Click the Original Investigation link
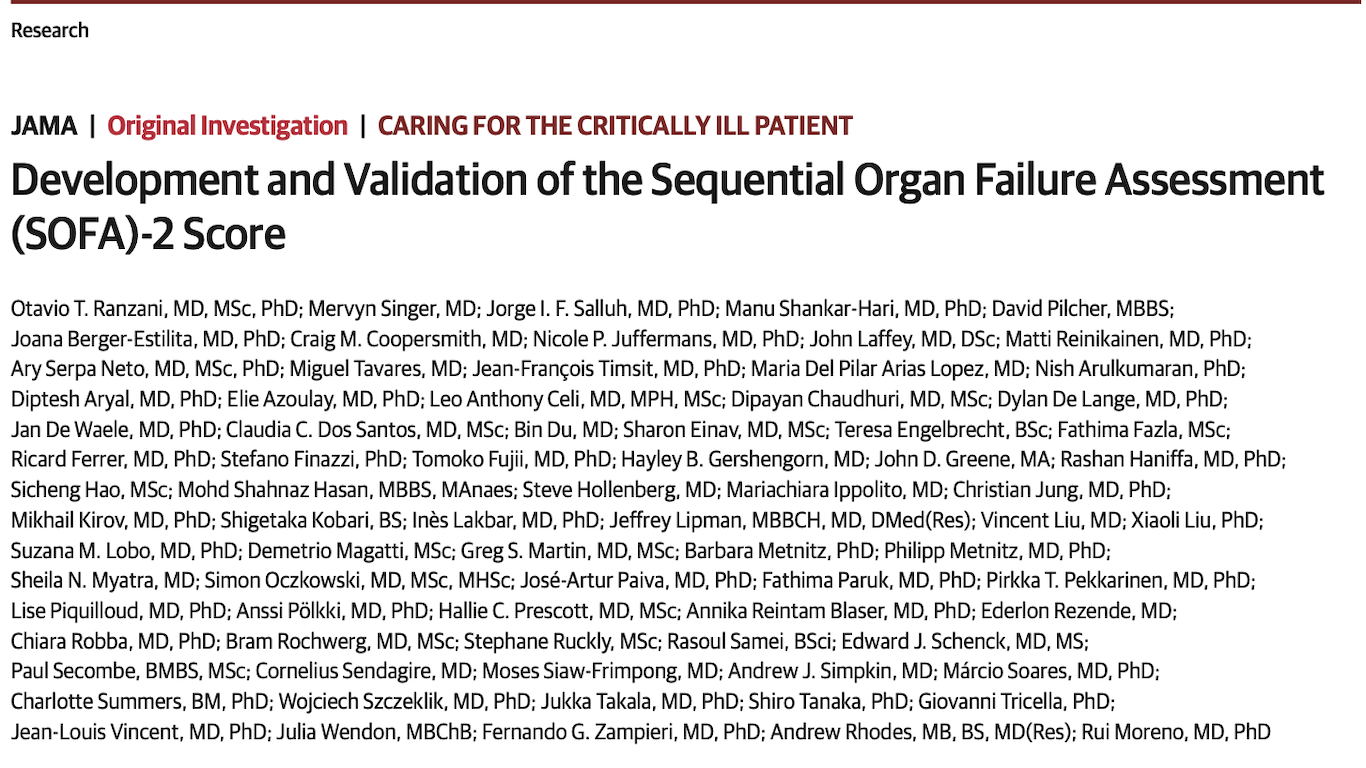Image resolution: width=1366 pixels, height=768 pixels. (x=227, y=126)
